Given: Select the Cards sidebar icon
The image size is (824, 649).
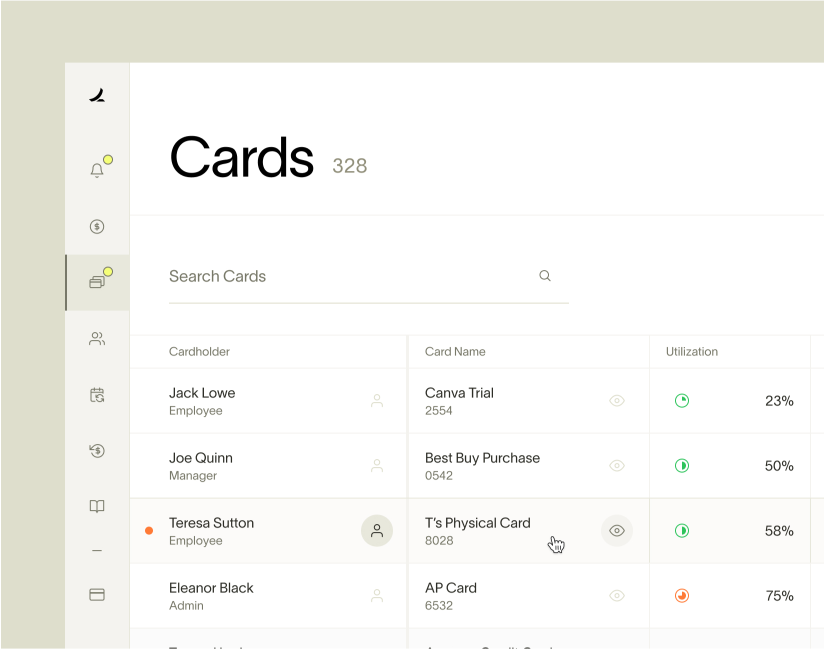Looking at the screenshot, I should [97, 282].
